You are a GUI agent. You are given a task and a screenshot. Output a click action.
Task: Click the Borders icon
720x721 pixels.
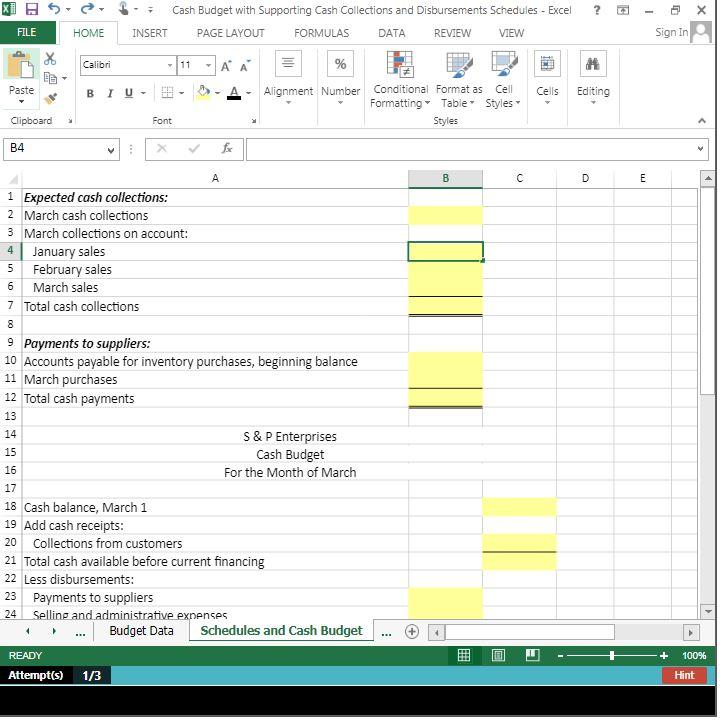pyautogui.click(x=167, y=93)
